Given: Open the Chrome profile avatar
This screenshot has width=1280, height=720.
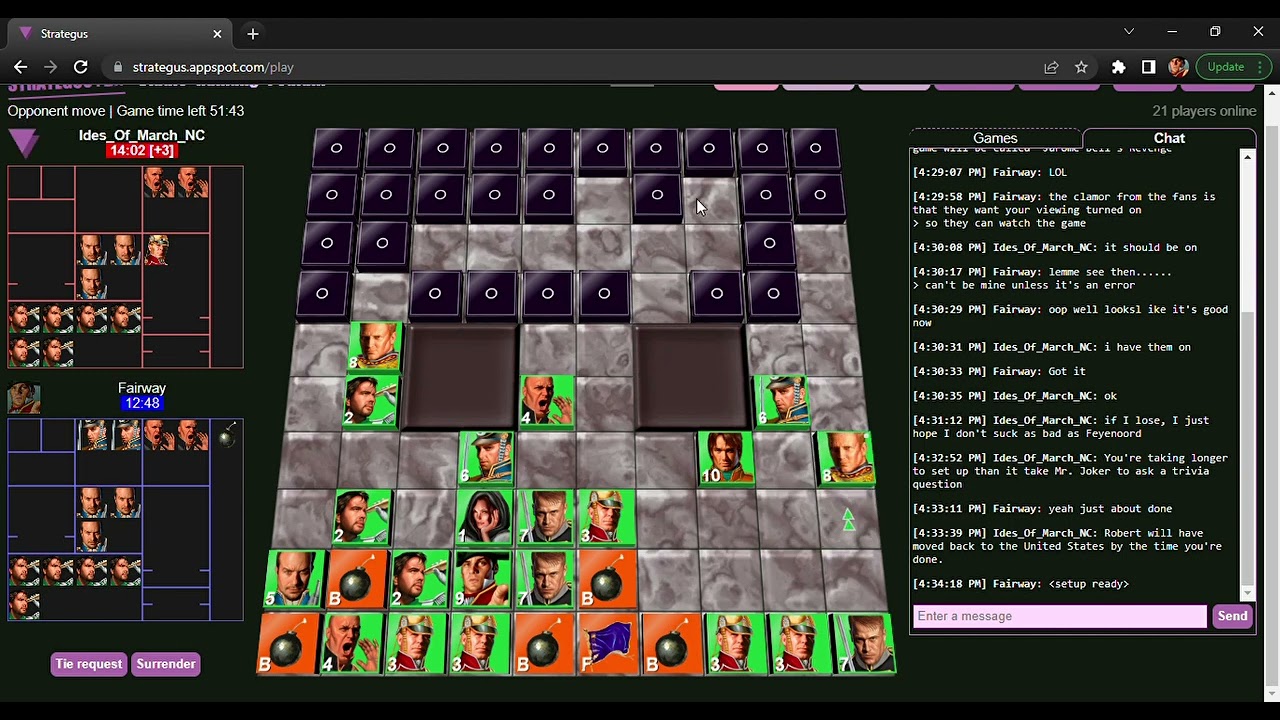Looking at the screenshot, I should point(1178,67).
